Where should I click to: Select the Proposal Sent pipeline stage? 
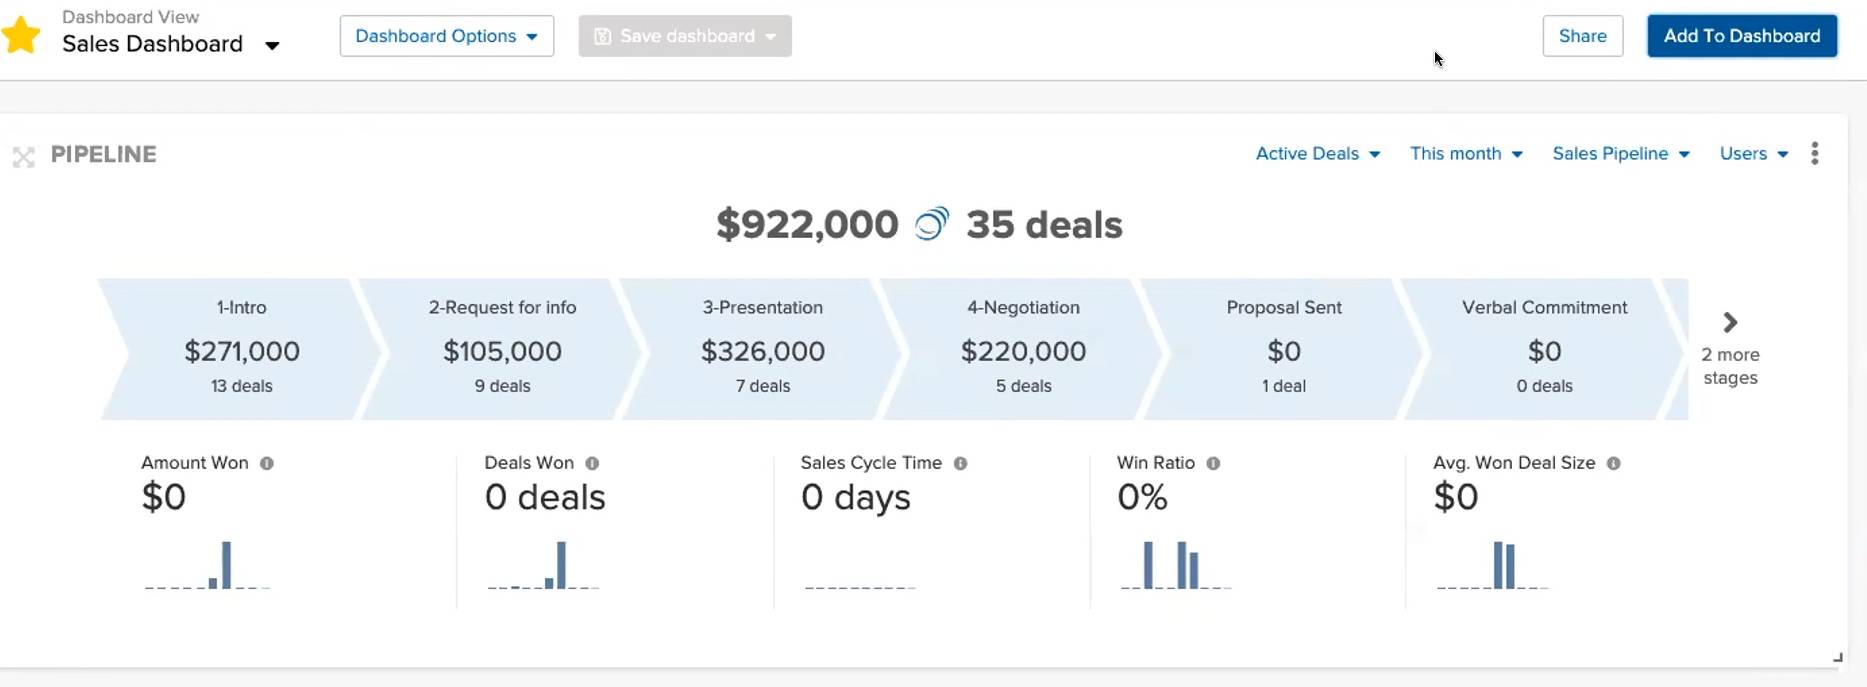click(x=1284, y=349)
